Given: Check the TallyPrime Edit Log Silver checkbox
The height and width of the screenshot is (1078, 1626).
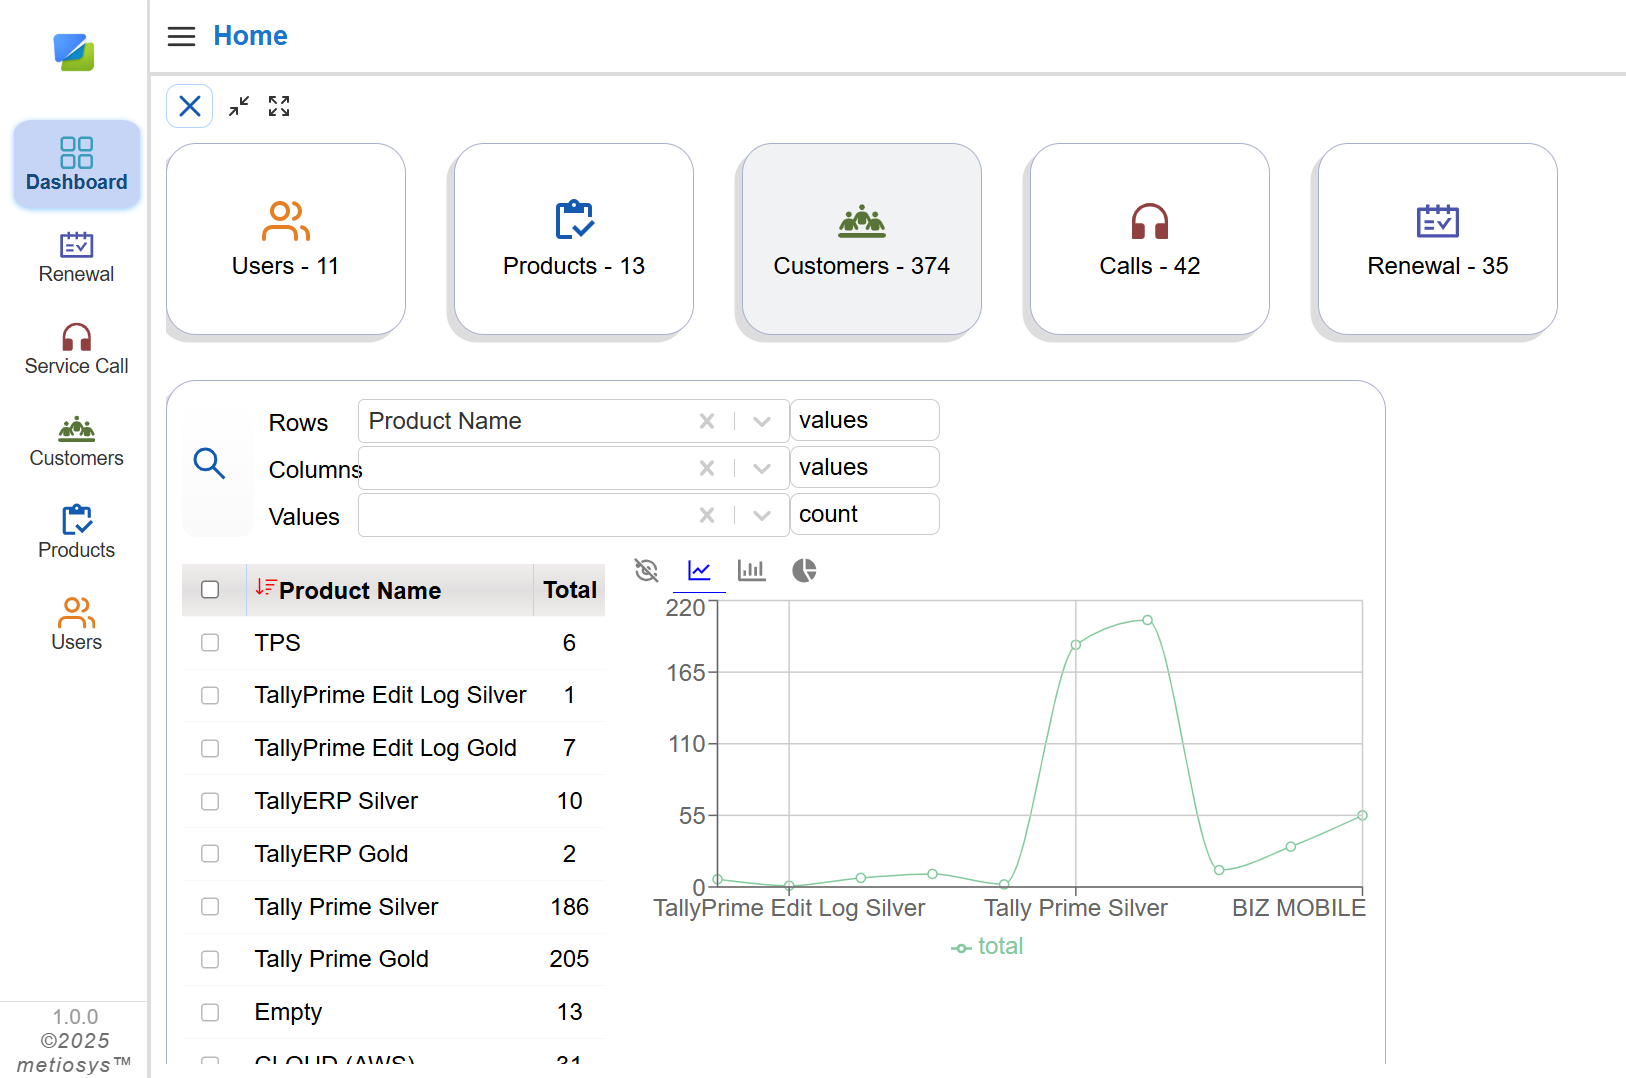Looking at the screenshot, I should (210, 695).
